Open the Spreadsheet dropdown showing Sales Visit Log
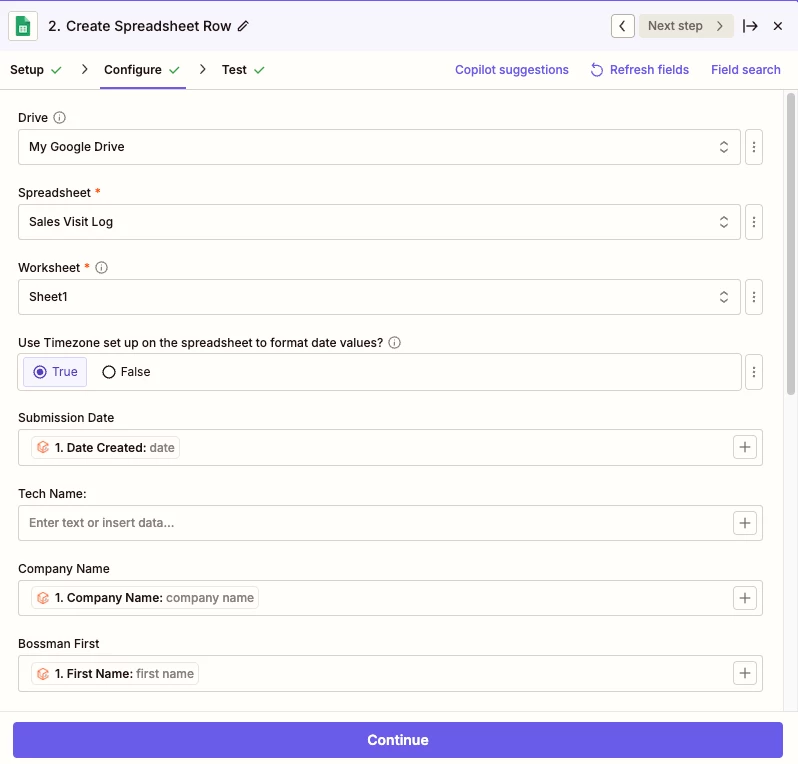 tap(379, 222)
